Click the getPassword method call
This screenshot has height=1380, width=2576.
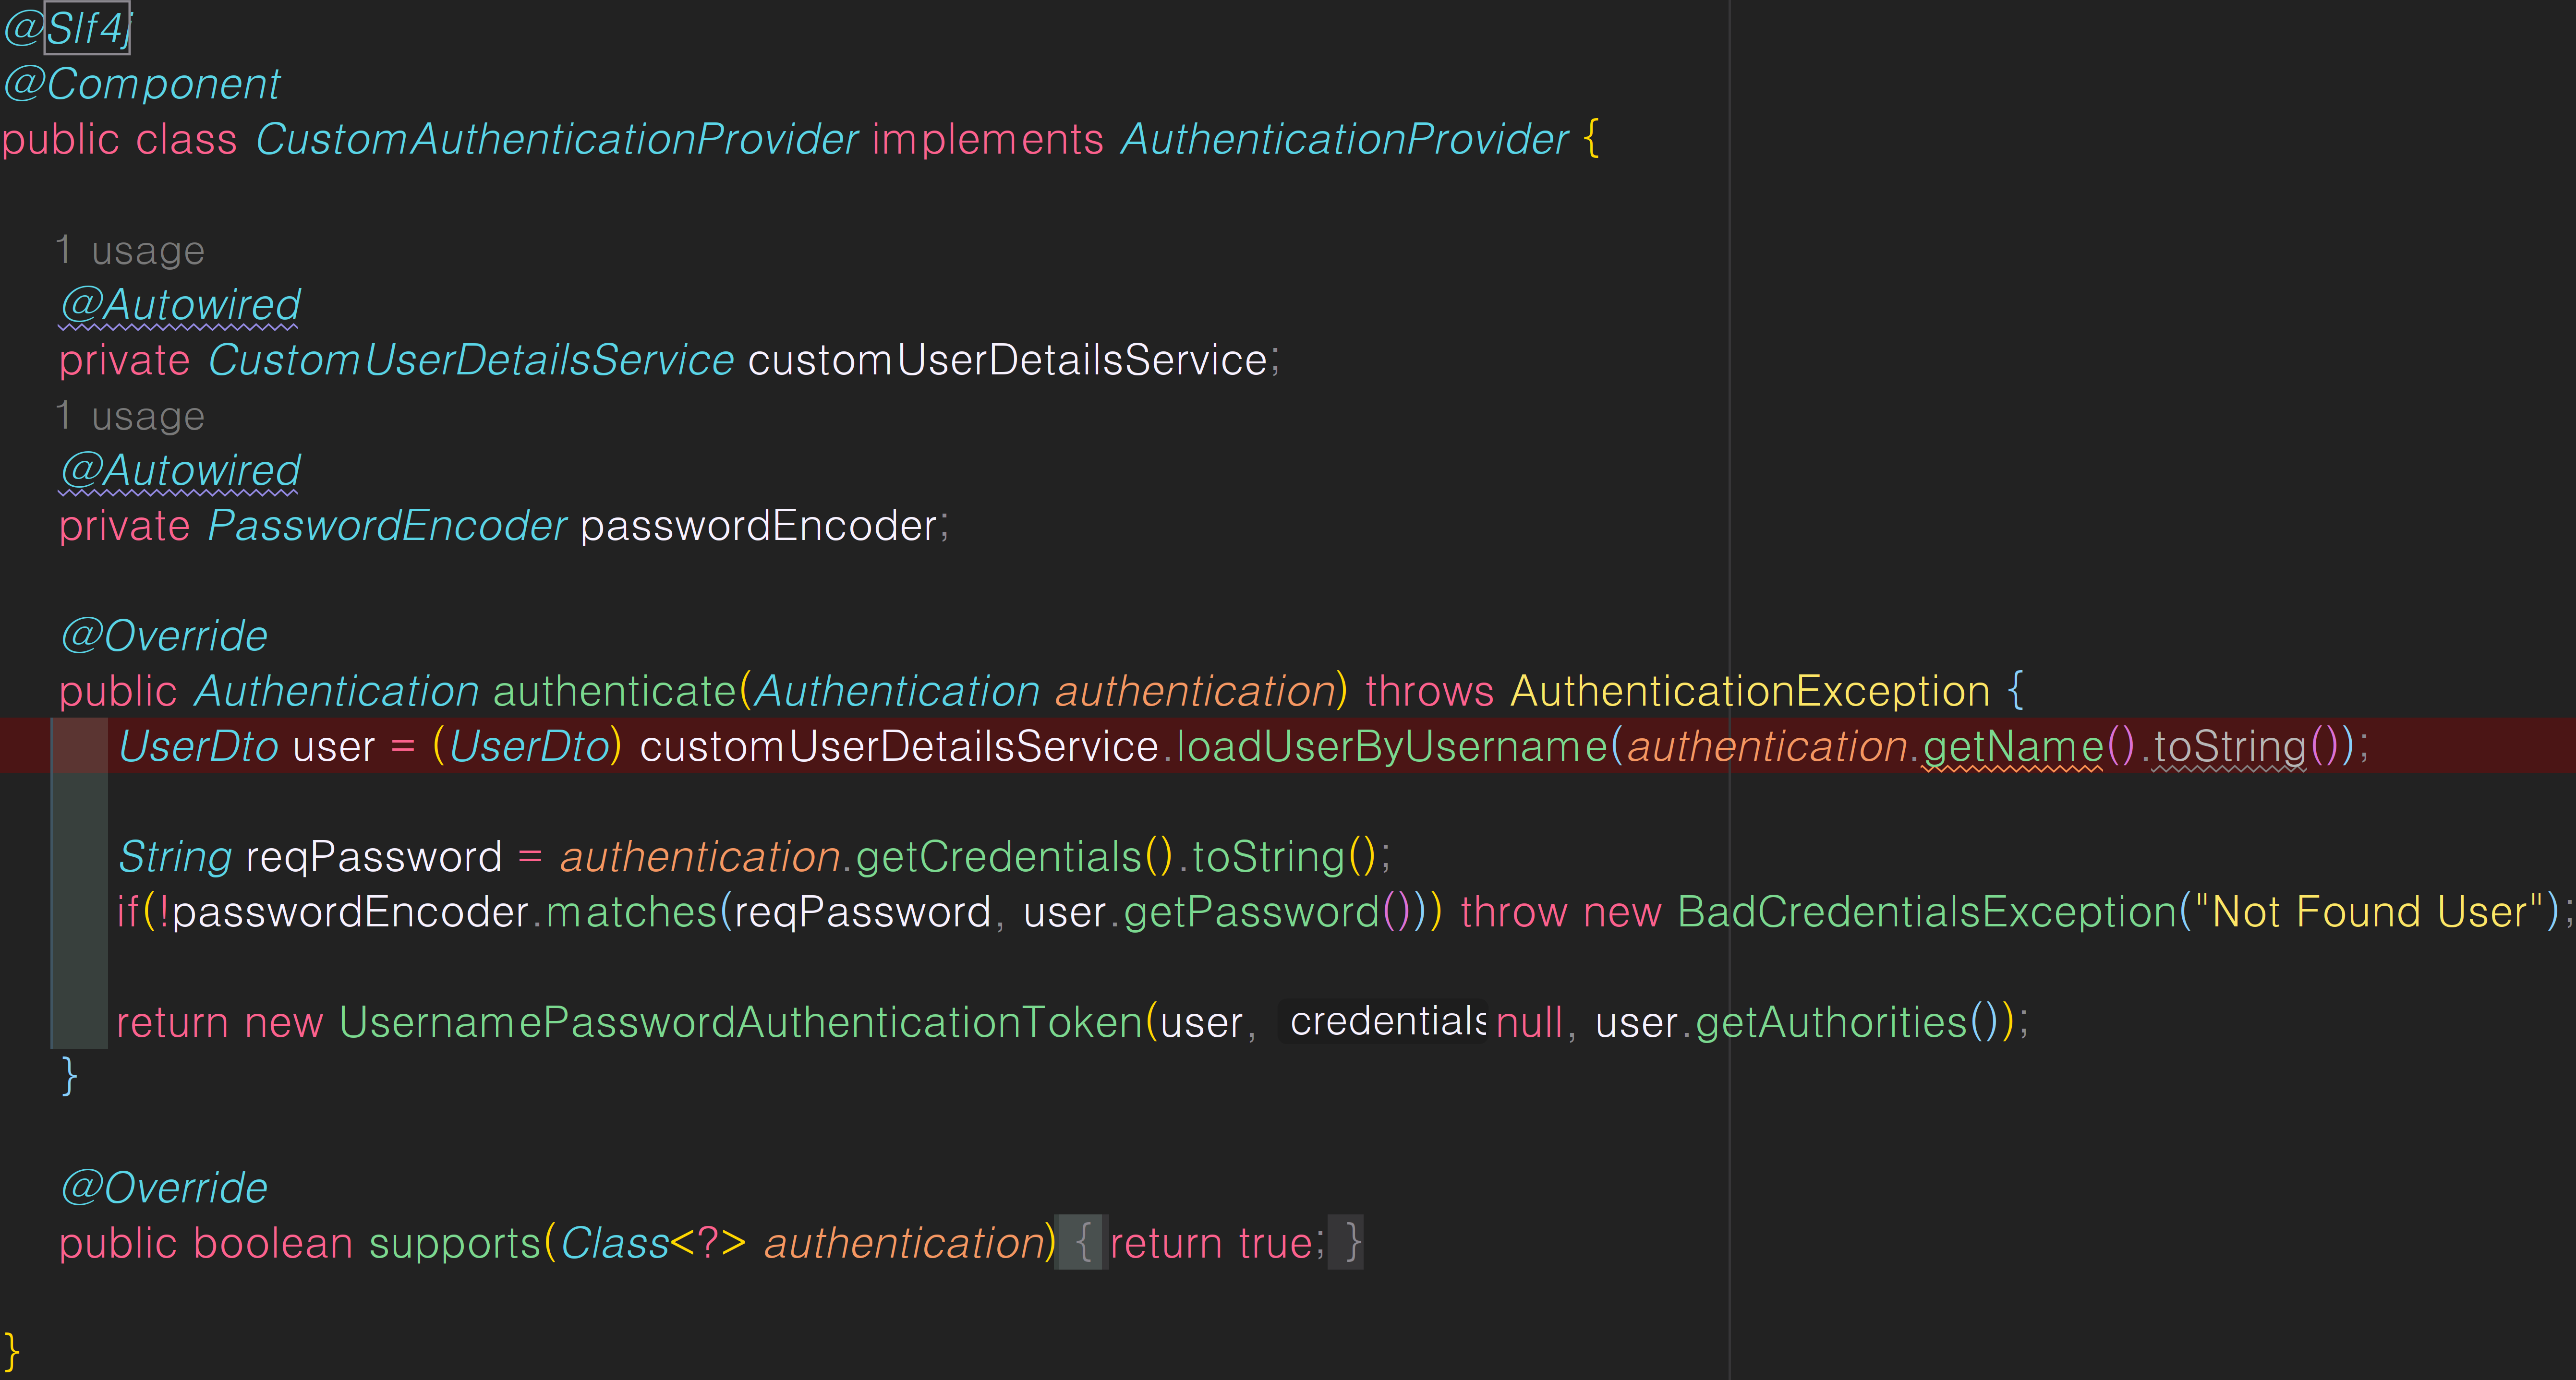[x=1252, y=912]
